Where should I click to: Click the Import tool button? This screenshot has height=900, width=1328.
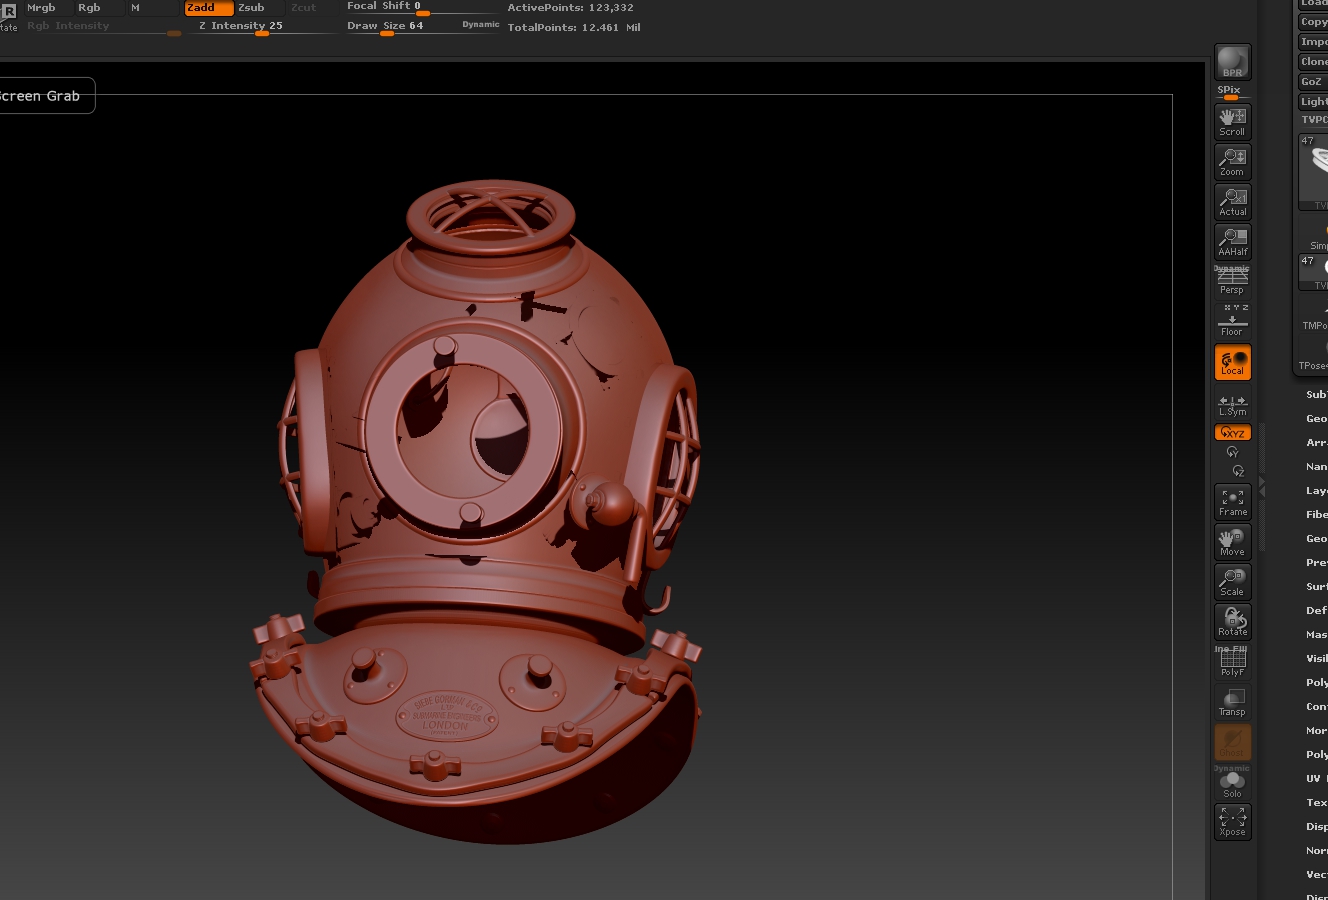click(1313, 42)
